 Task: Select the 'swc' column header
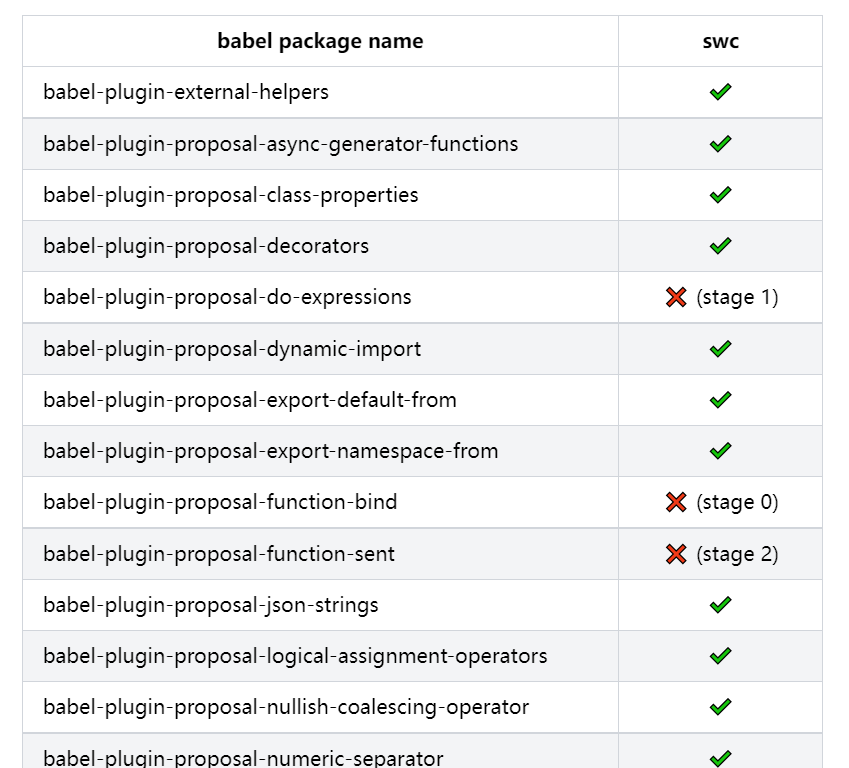tap(721, 42)
